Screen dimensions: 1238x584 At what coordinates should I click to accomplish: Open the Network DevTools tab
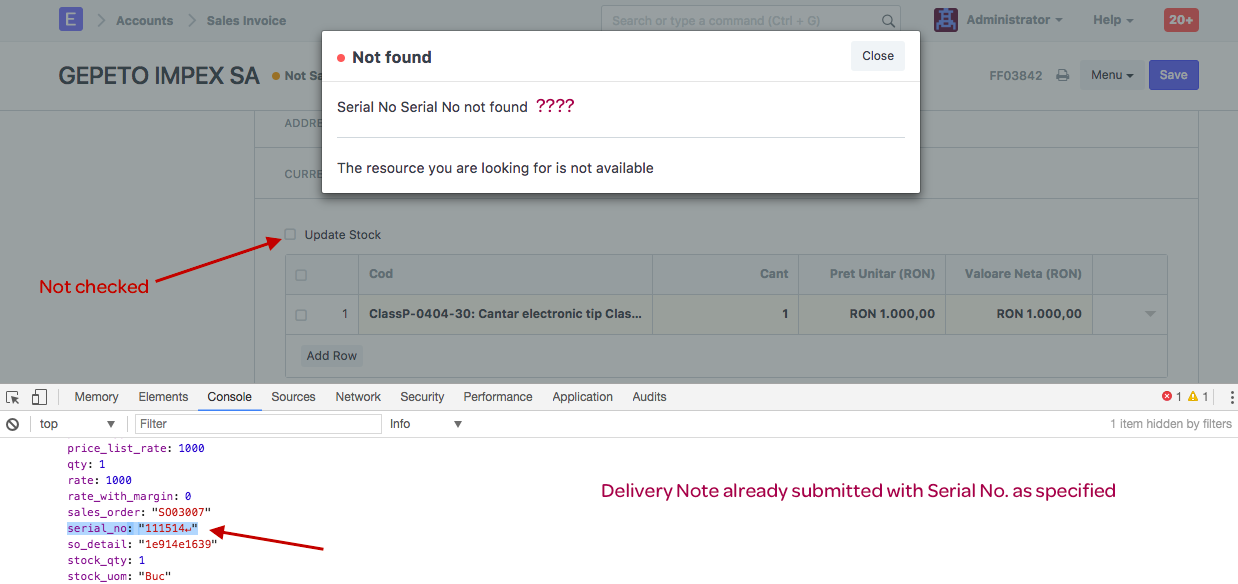pos(358,397)
